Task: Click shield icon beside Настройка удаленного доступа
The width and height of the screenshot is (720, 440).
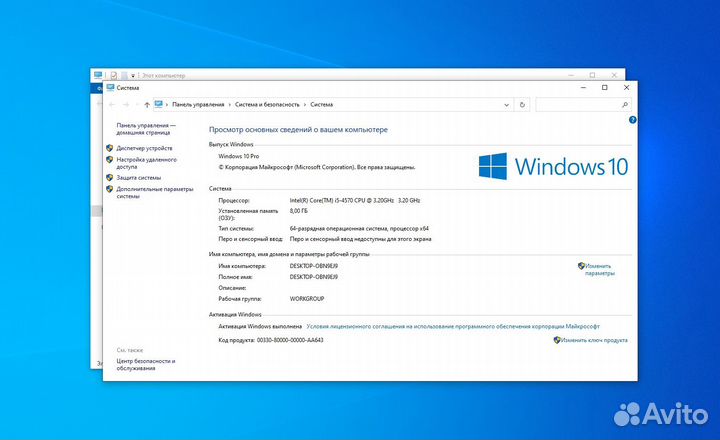Action: (x=109, y=159)
